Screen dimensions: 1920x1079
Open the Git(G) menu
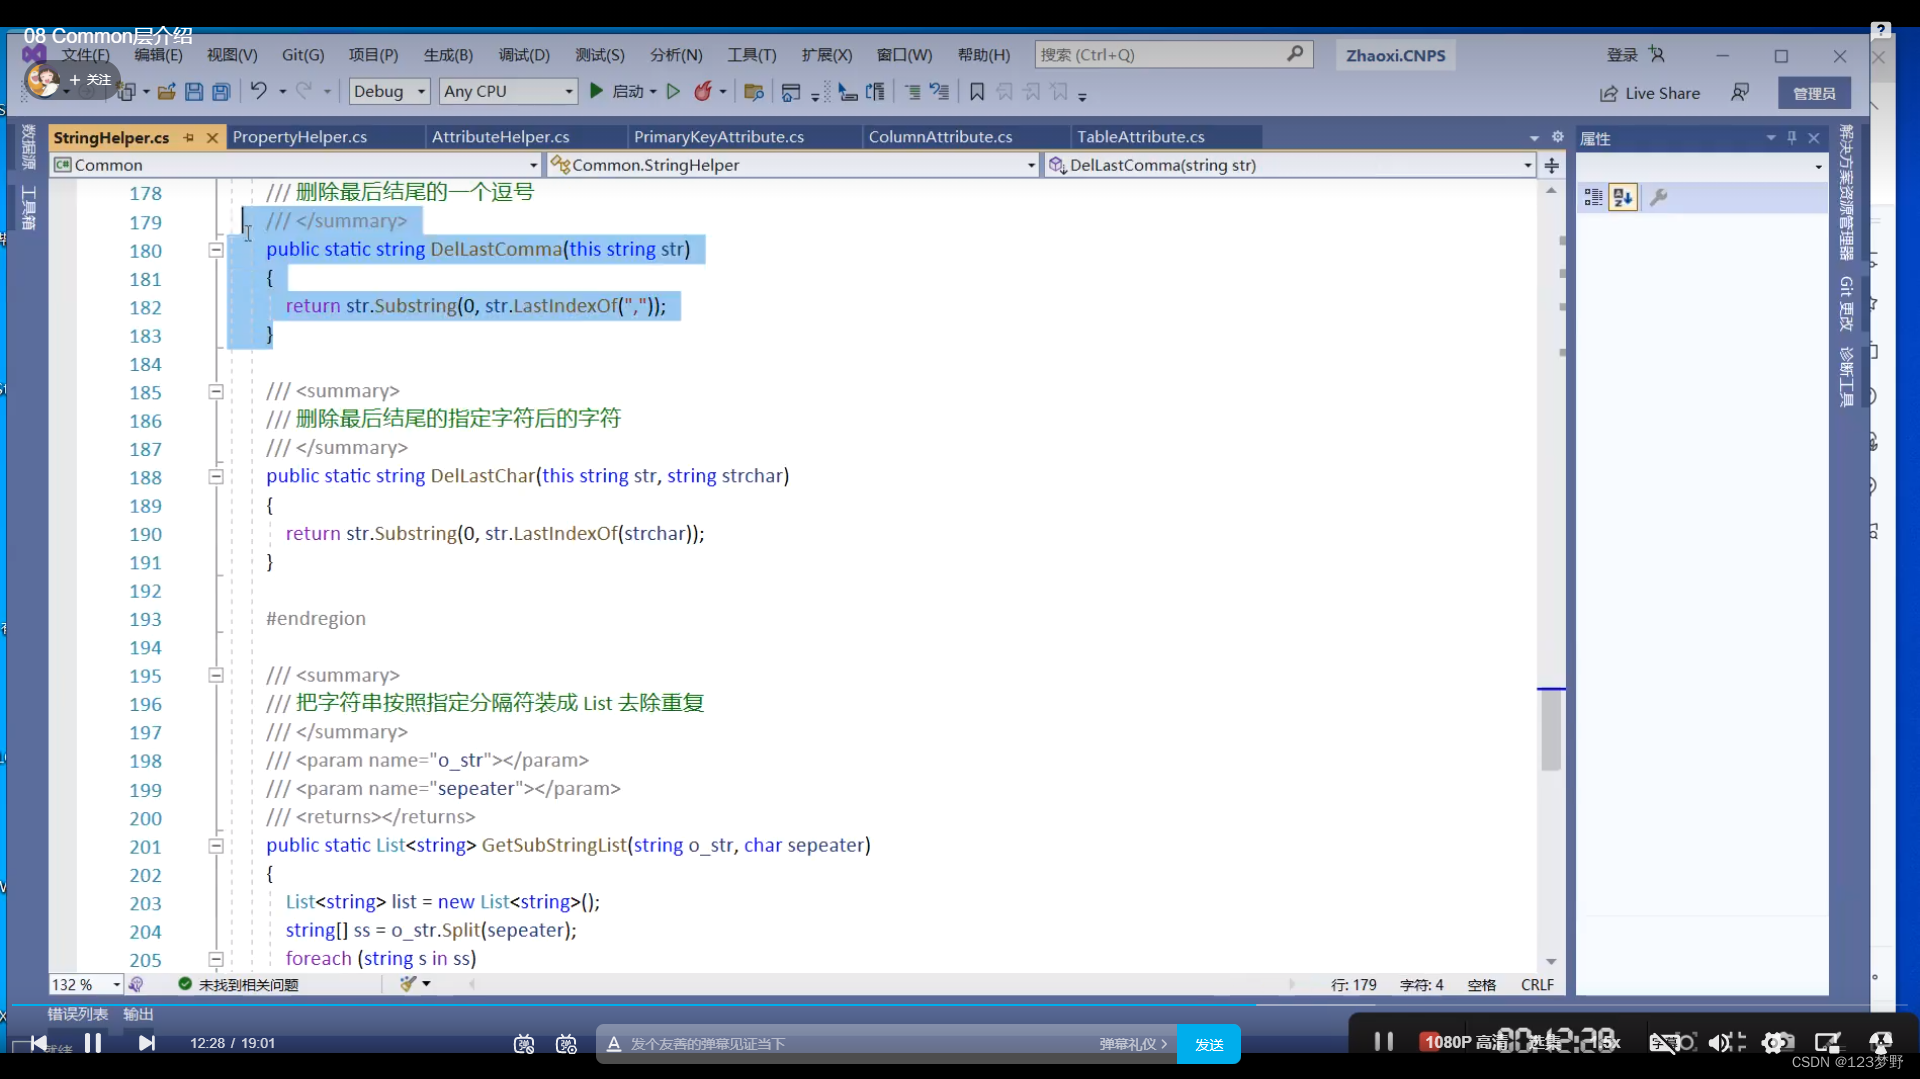click(x=303, y=55)
